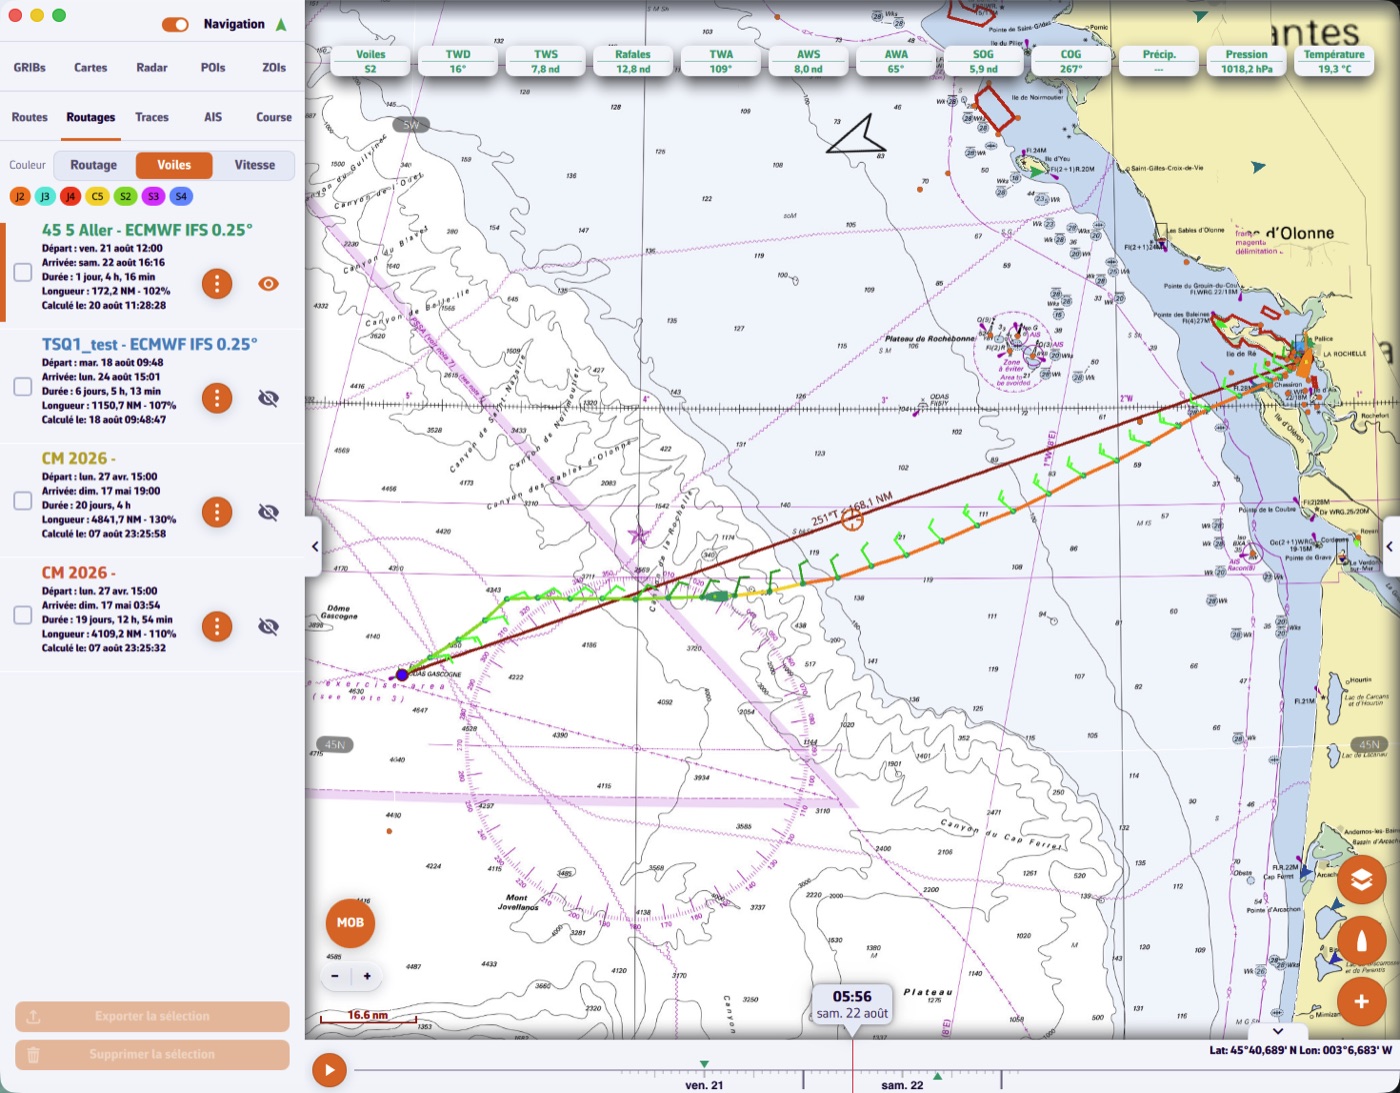Zoom out with the minus button
The height and width of the screenshot is (1093, 1400).
pyautogui.click(x=335, y=977)
